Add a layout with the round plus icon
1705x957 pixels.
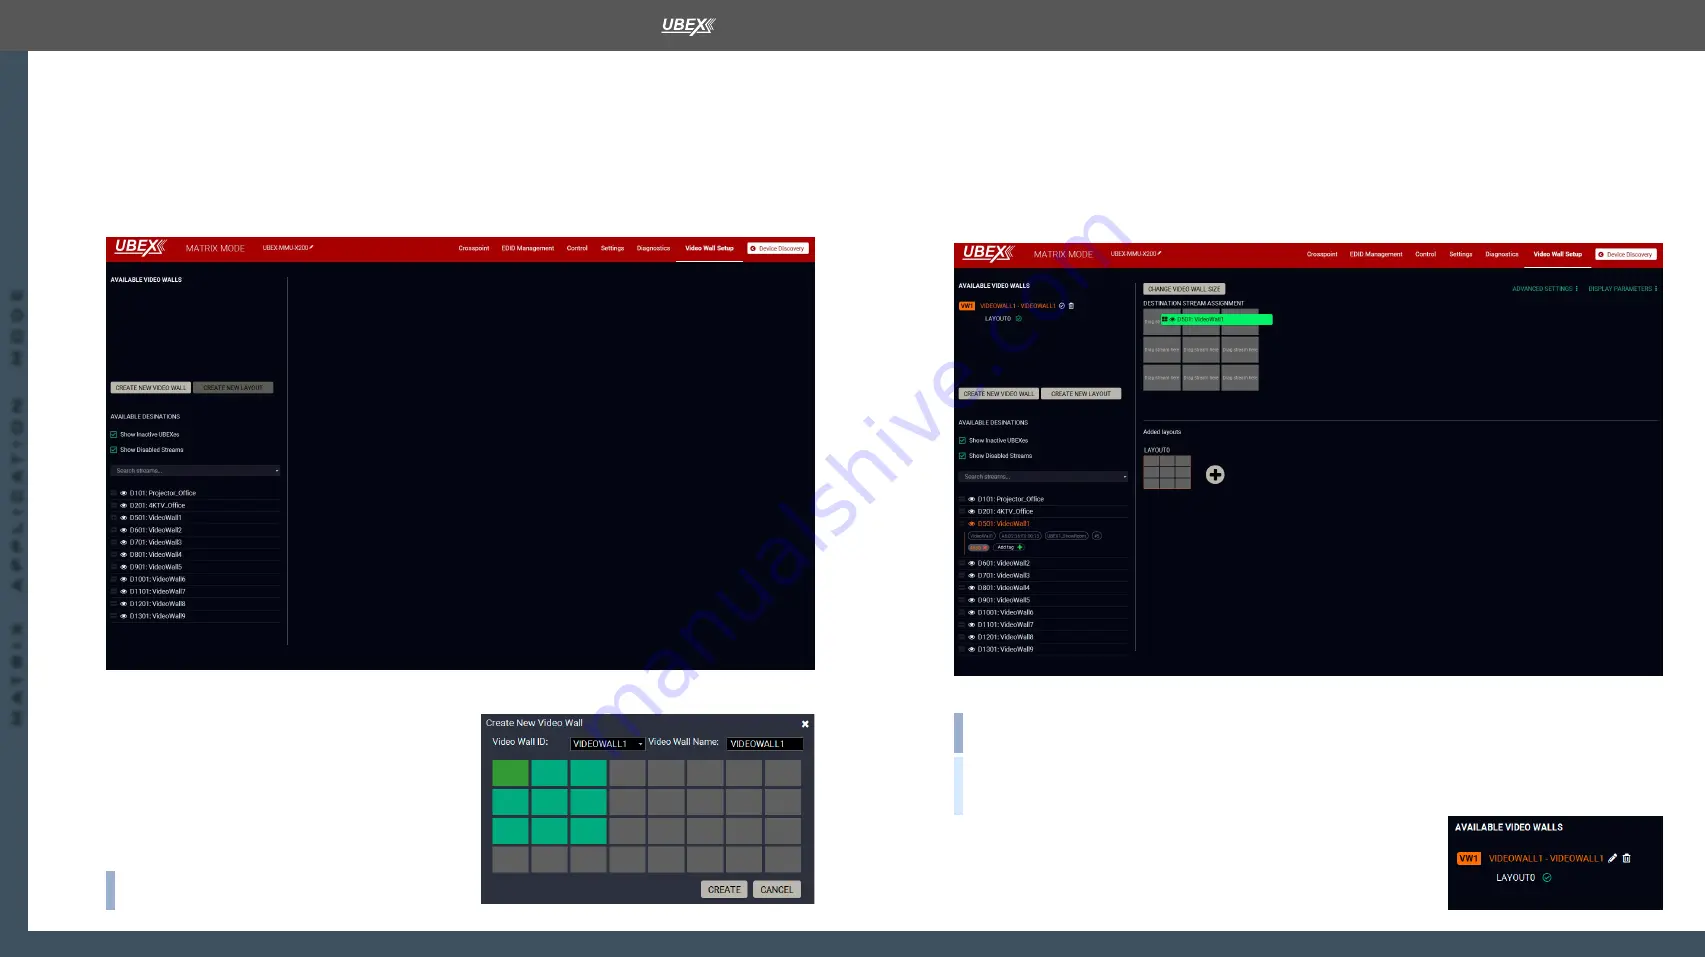point(1215,475)
